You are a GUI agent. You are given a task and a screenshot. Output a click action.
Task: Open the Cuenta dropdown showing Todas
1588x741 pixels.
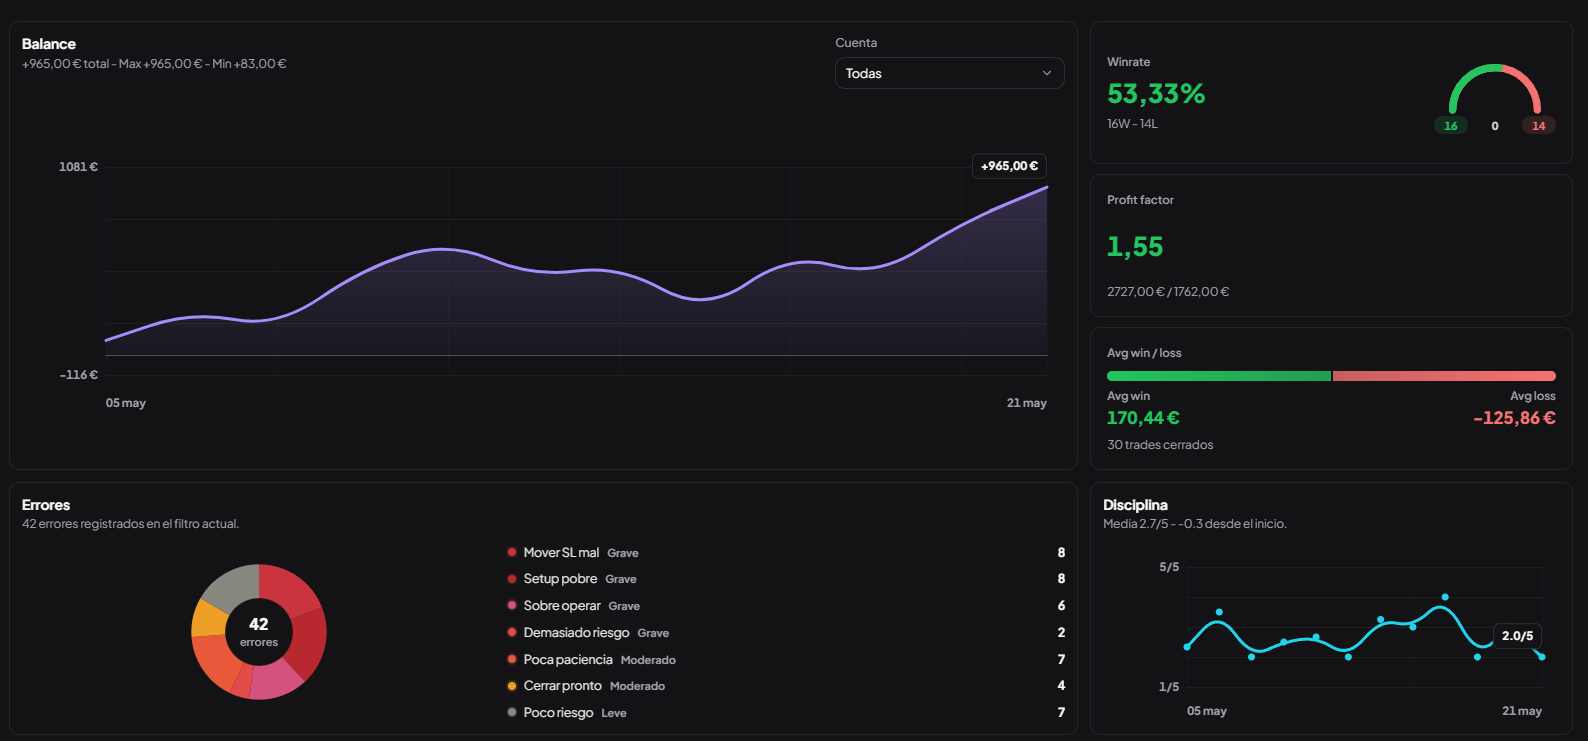tap(949, 73)
